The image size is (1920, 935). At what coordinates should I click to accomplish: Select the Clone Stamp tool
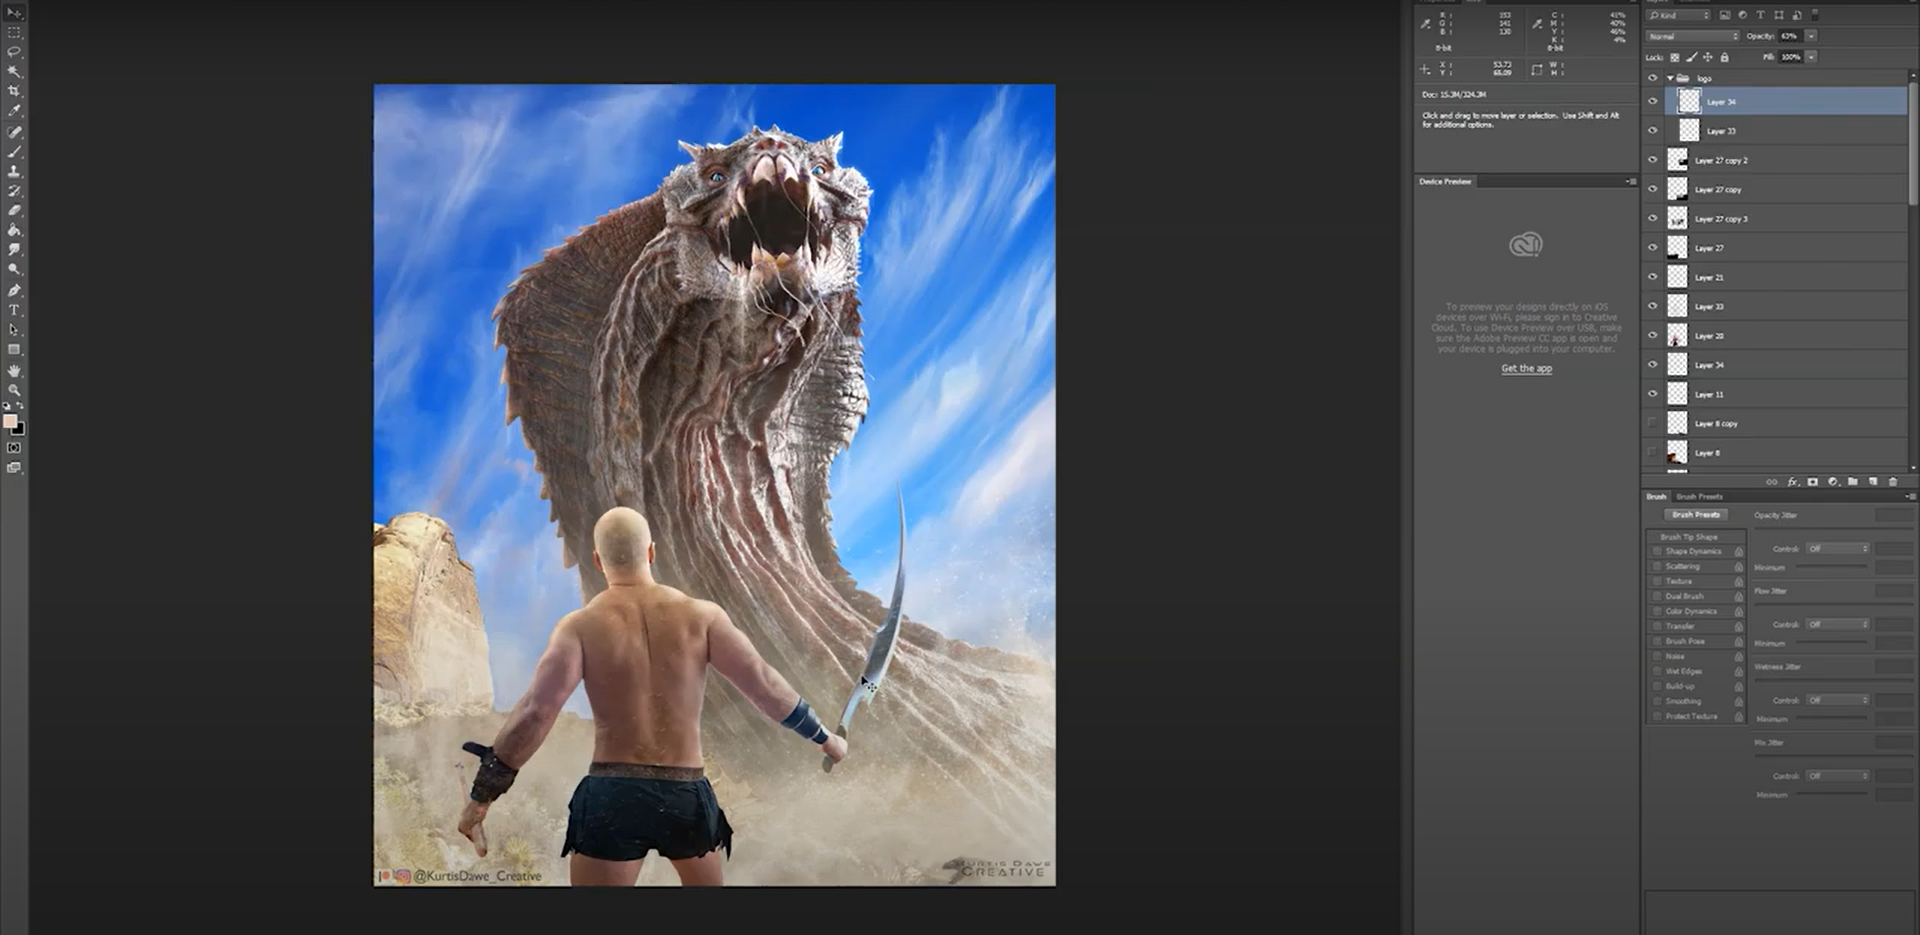tap(14, 171)
